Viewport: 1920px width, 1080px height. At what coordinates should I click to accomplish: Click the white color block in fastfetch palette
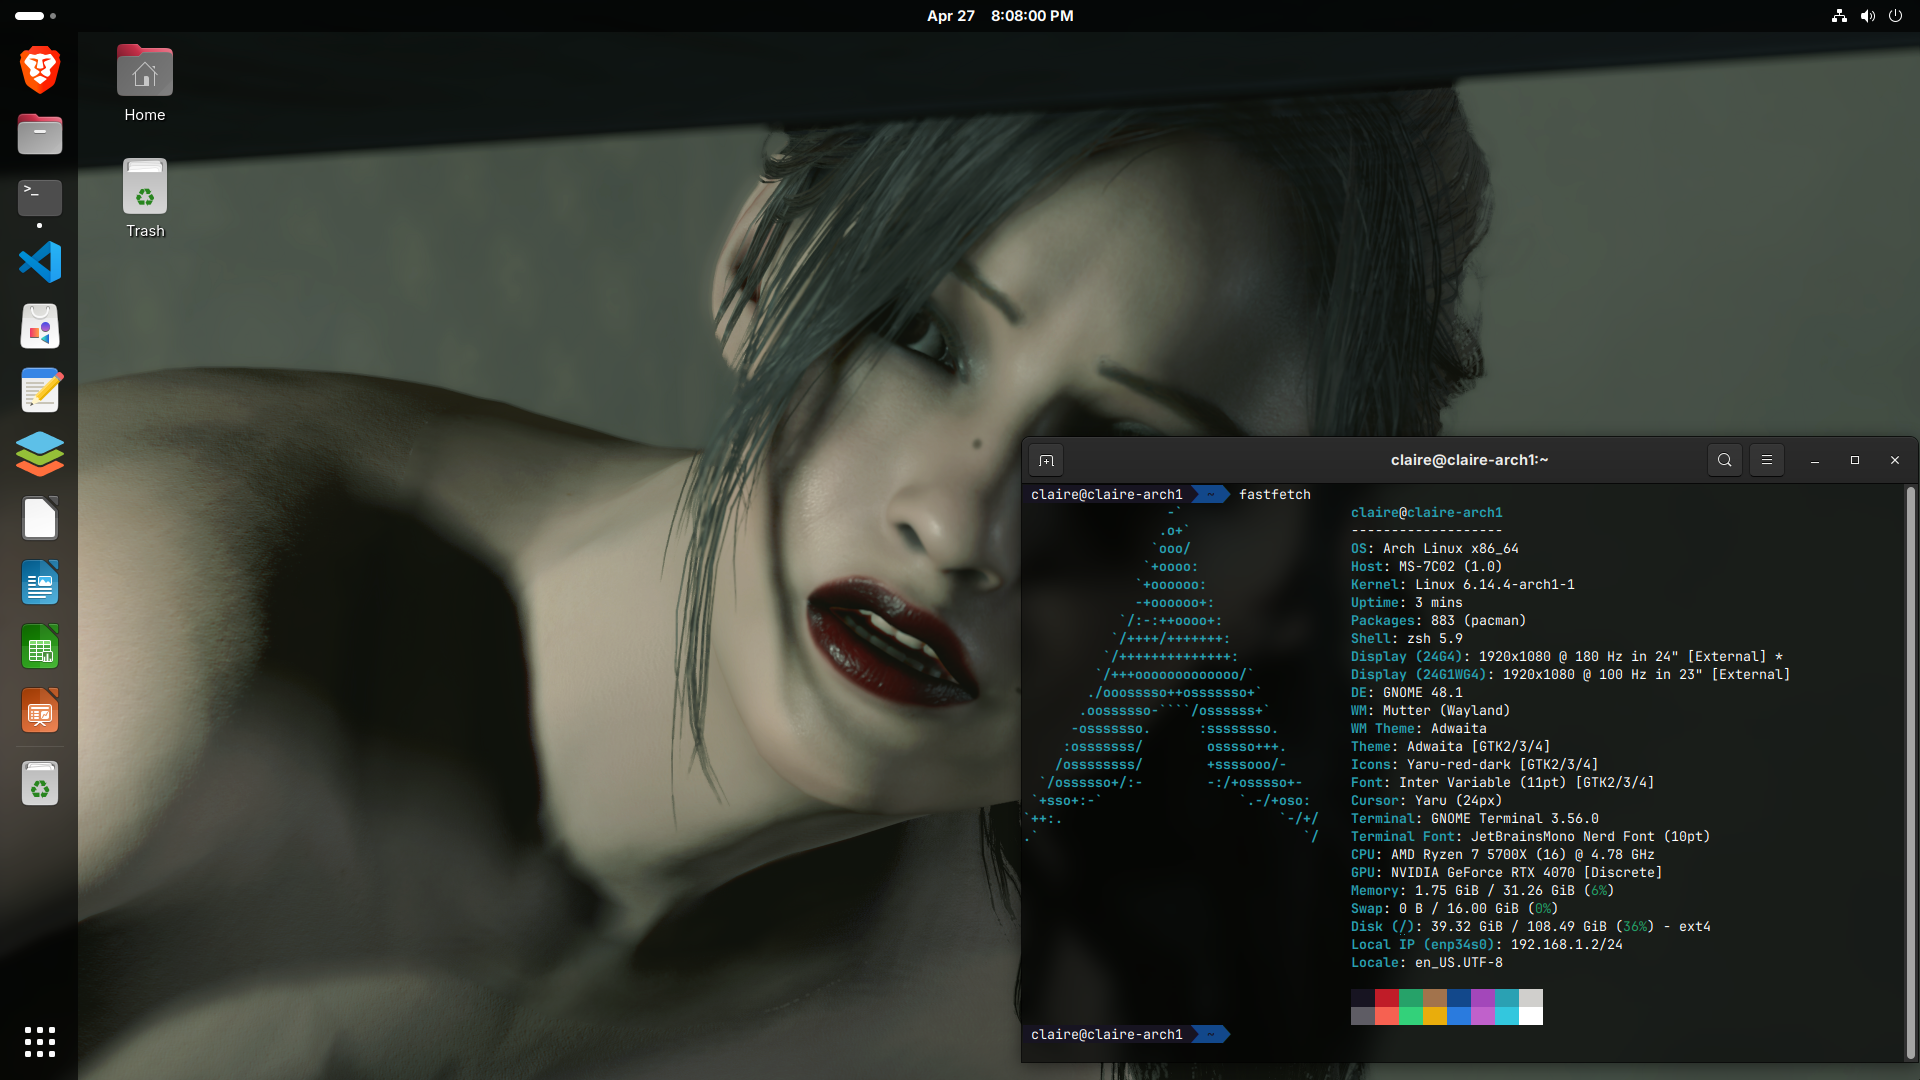1531,1016
